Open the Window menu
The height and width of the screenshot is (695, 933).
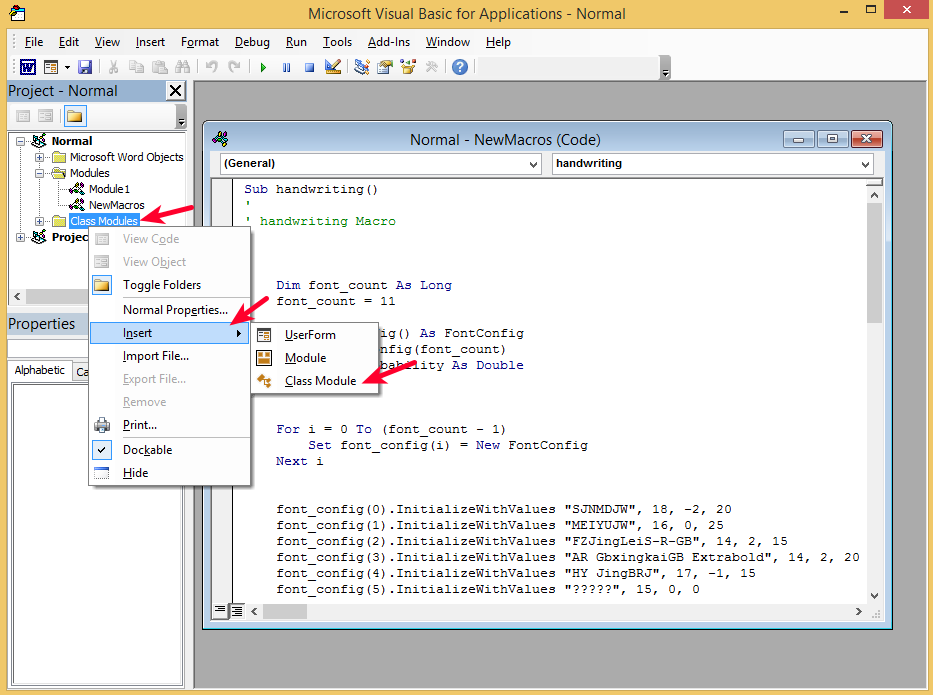coord(447,42)
